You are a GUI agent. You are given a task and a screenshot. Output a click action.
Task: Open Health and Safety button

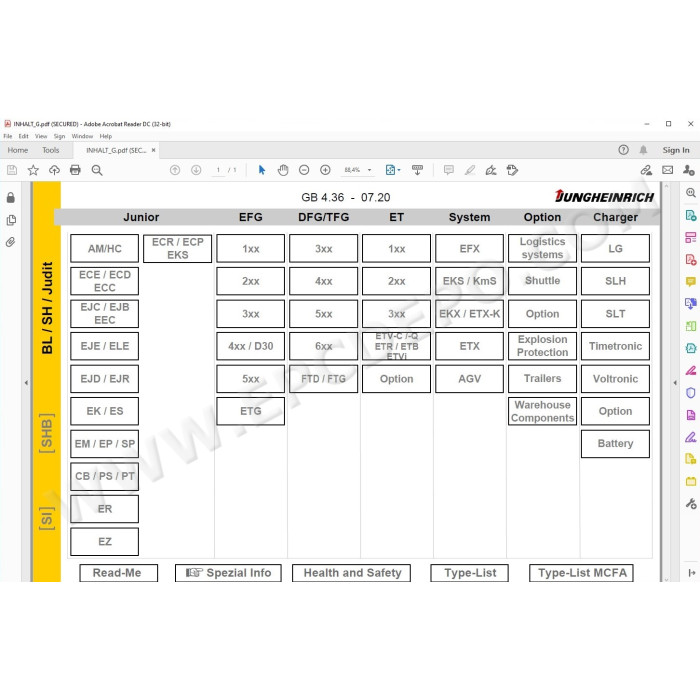coord(351,573)
